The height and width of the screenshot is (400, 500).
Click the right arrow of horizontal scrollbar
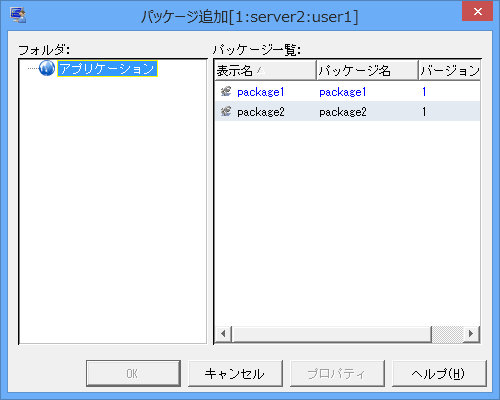tap(471, 334)
